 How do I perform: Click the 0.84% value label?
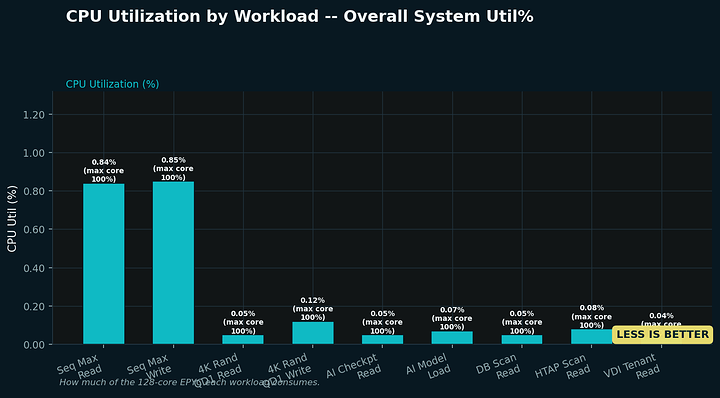(x=104, y=162)
